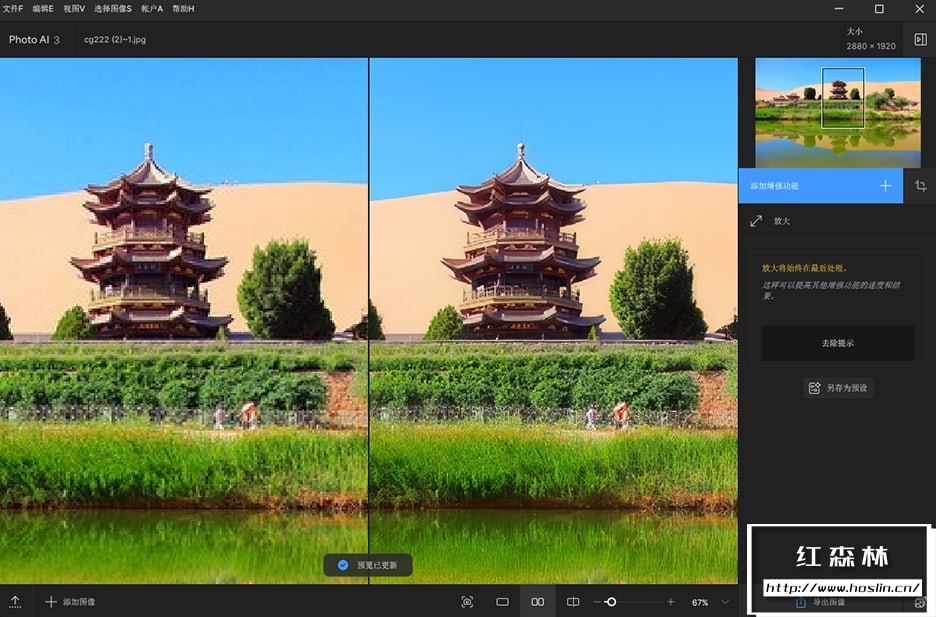Click the 去除提示 button
This screenshot has width=936, height=617.
click(838, 343)
